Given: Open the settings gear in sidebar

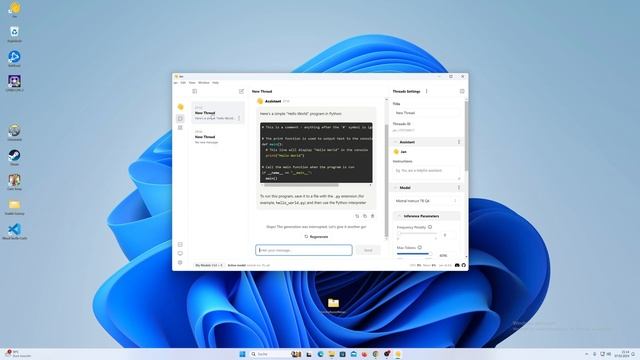Looking at the screenshot, I should (180, 262).
